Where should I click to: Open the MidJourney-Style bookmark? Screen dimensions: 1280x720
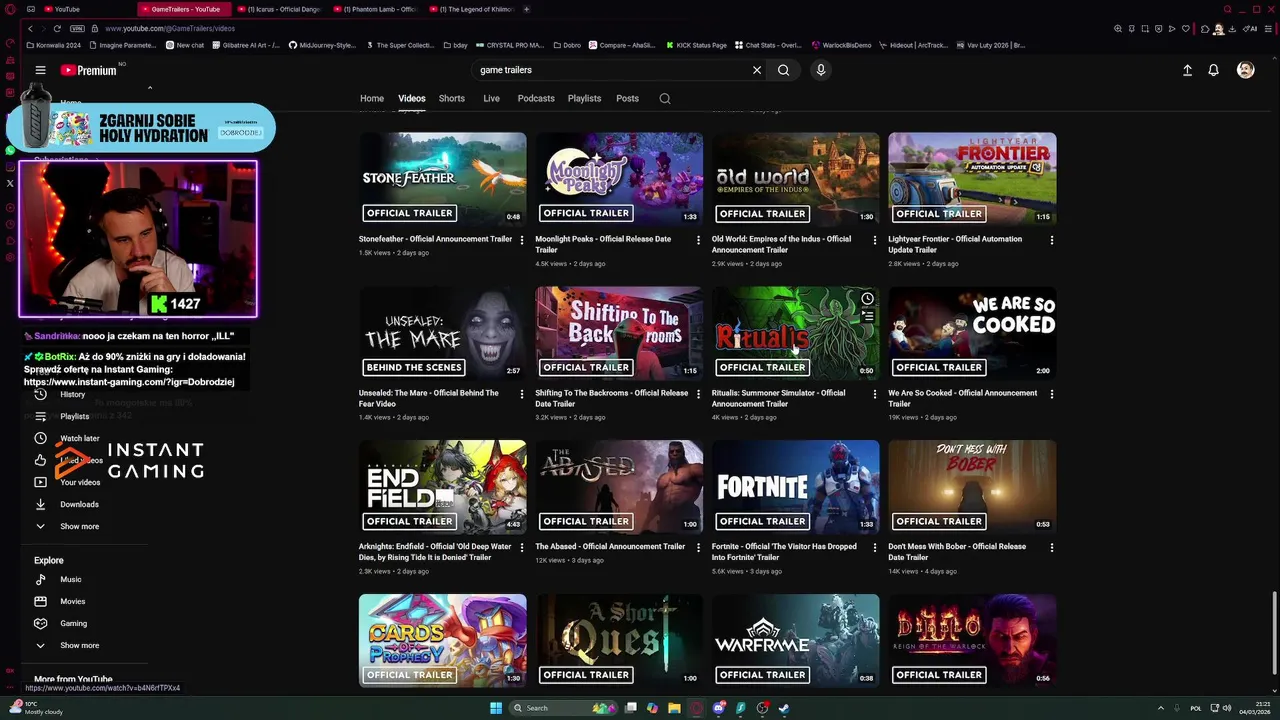tap(322, 45)
